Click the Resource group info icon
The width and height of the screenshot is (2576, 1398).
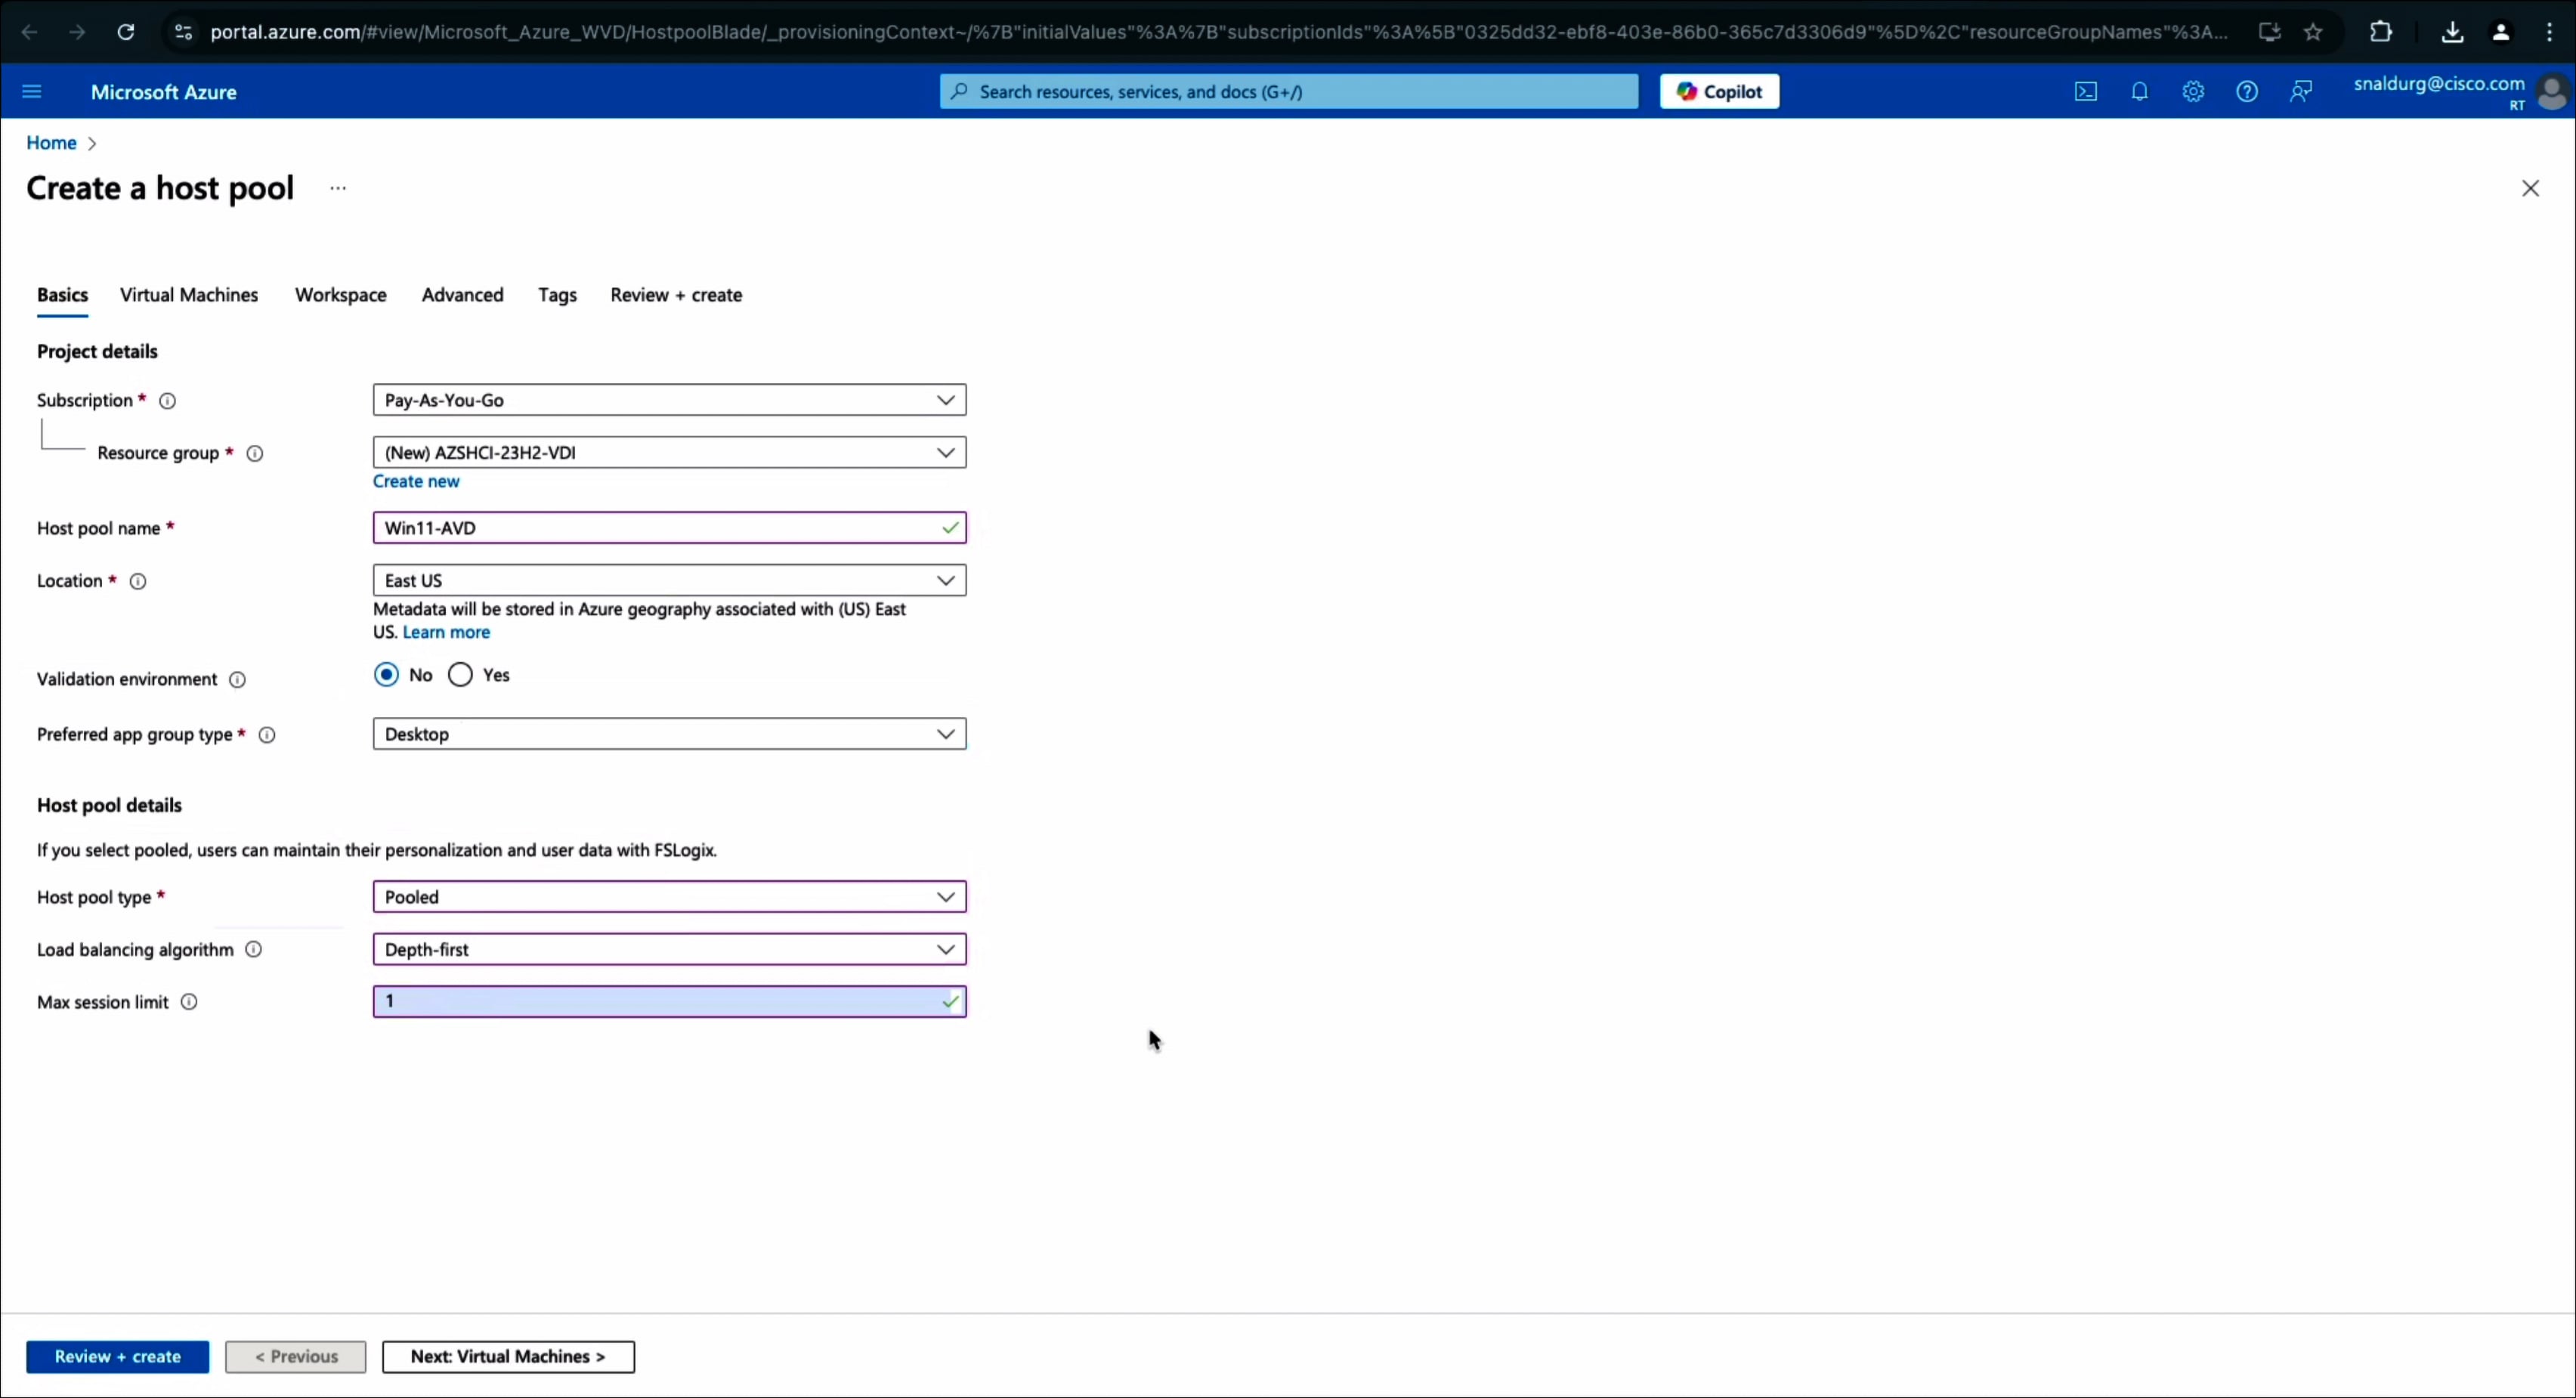pos(255,454)
